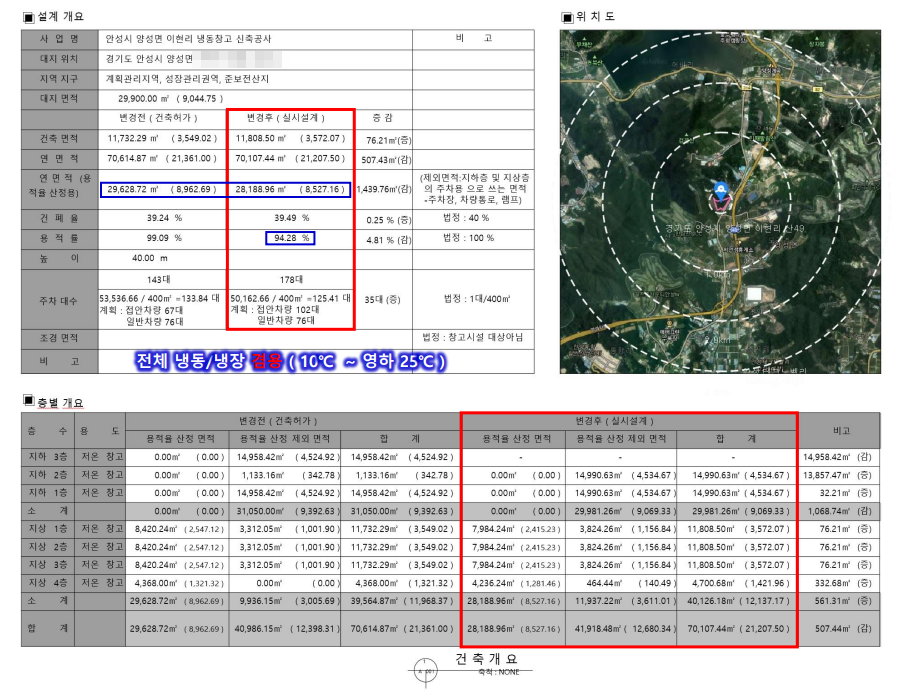The image size is (922, 697).
Task: Click the 사 업 명 row label
Action: tap(59, 39)
